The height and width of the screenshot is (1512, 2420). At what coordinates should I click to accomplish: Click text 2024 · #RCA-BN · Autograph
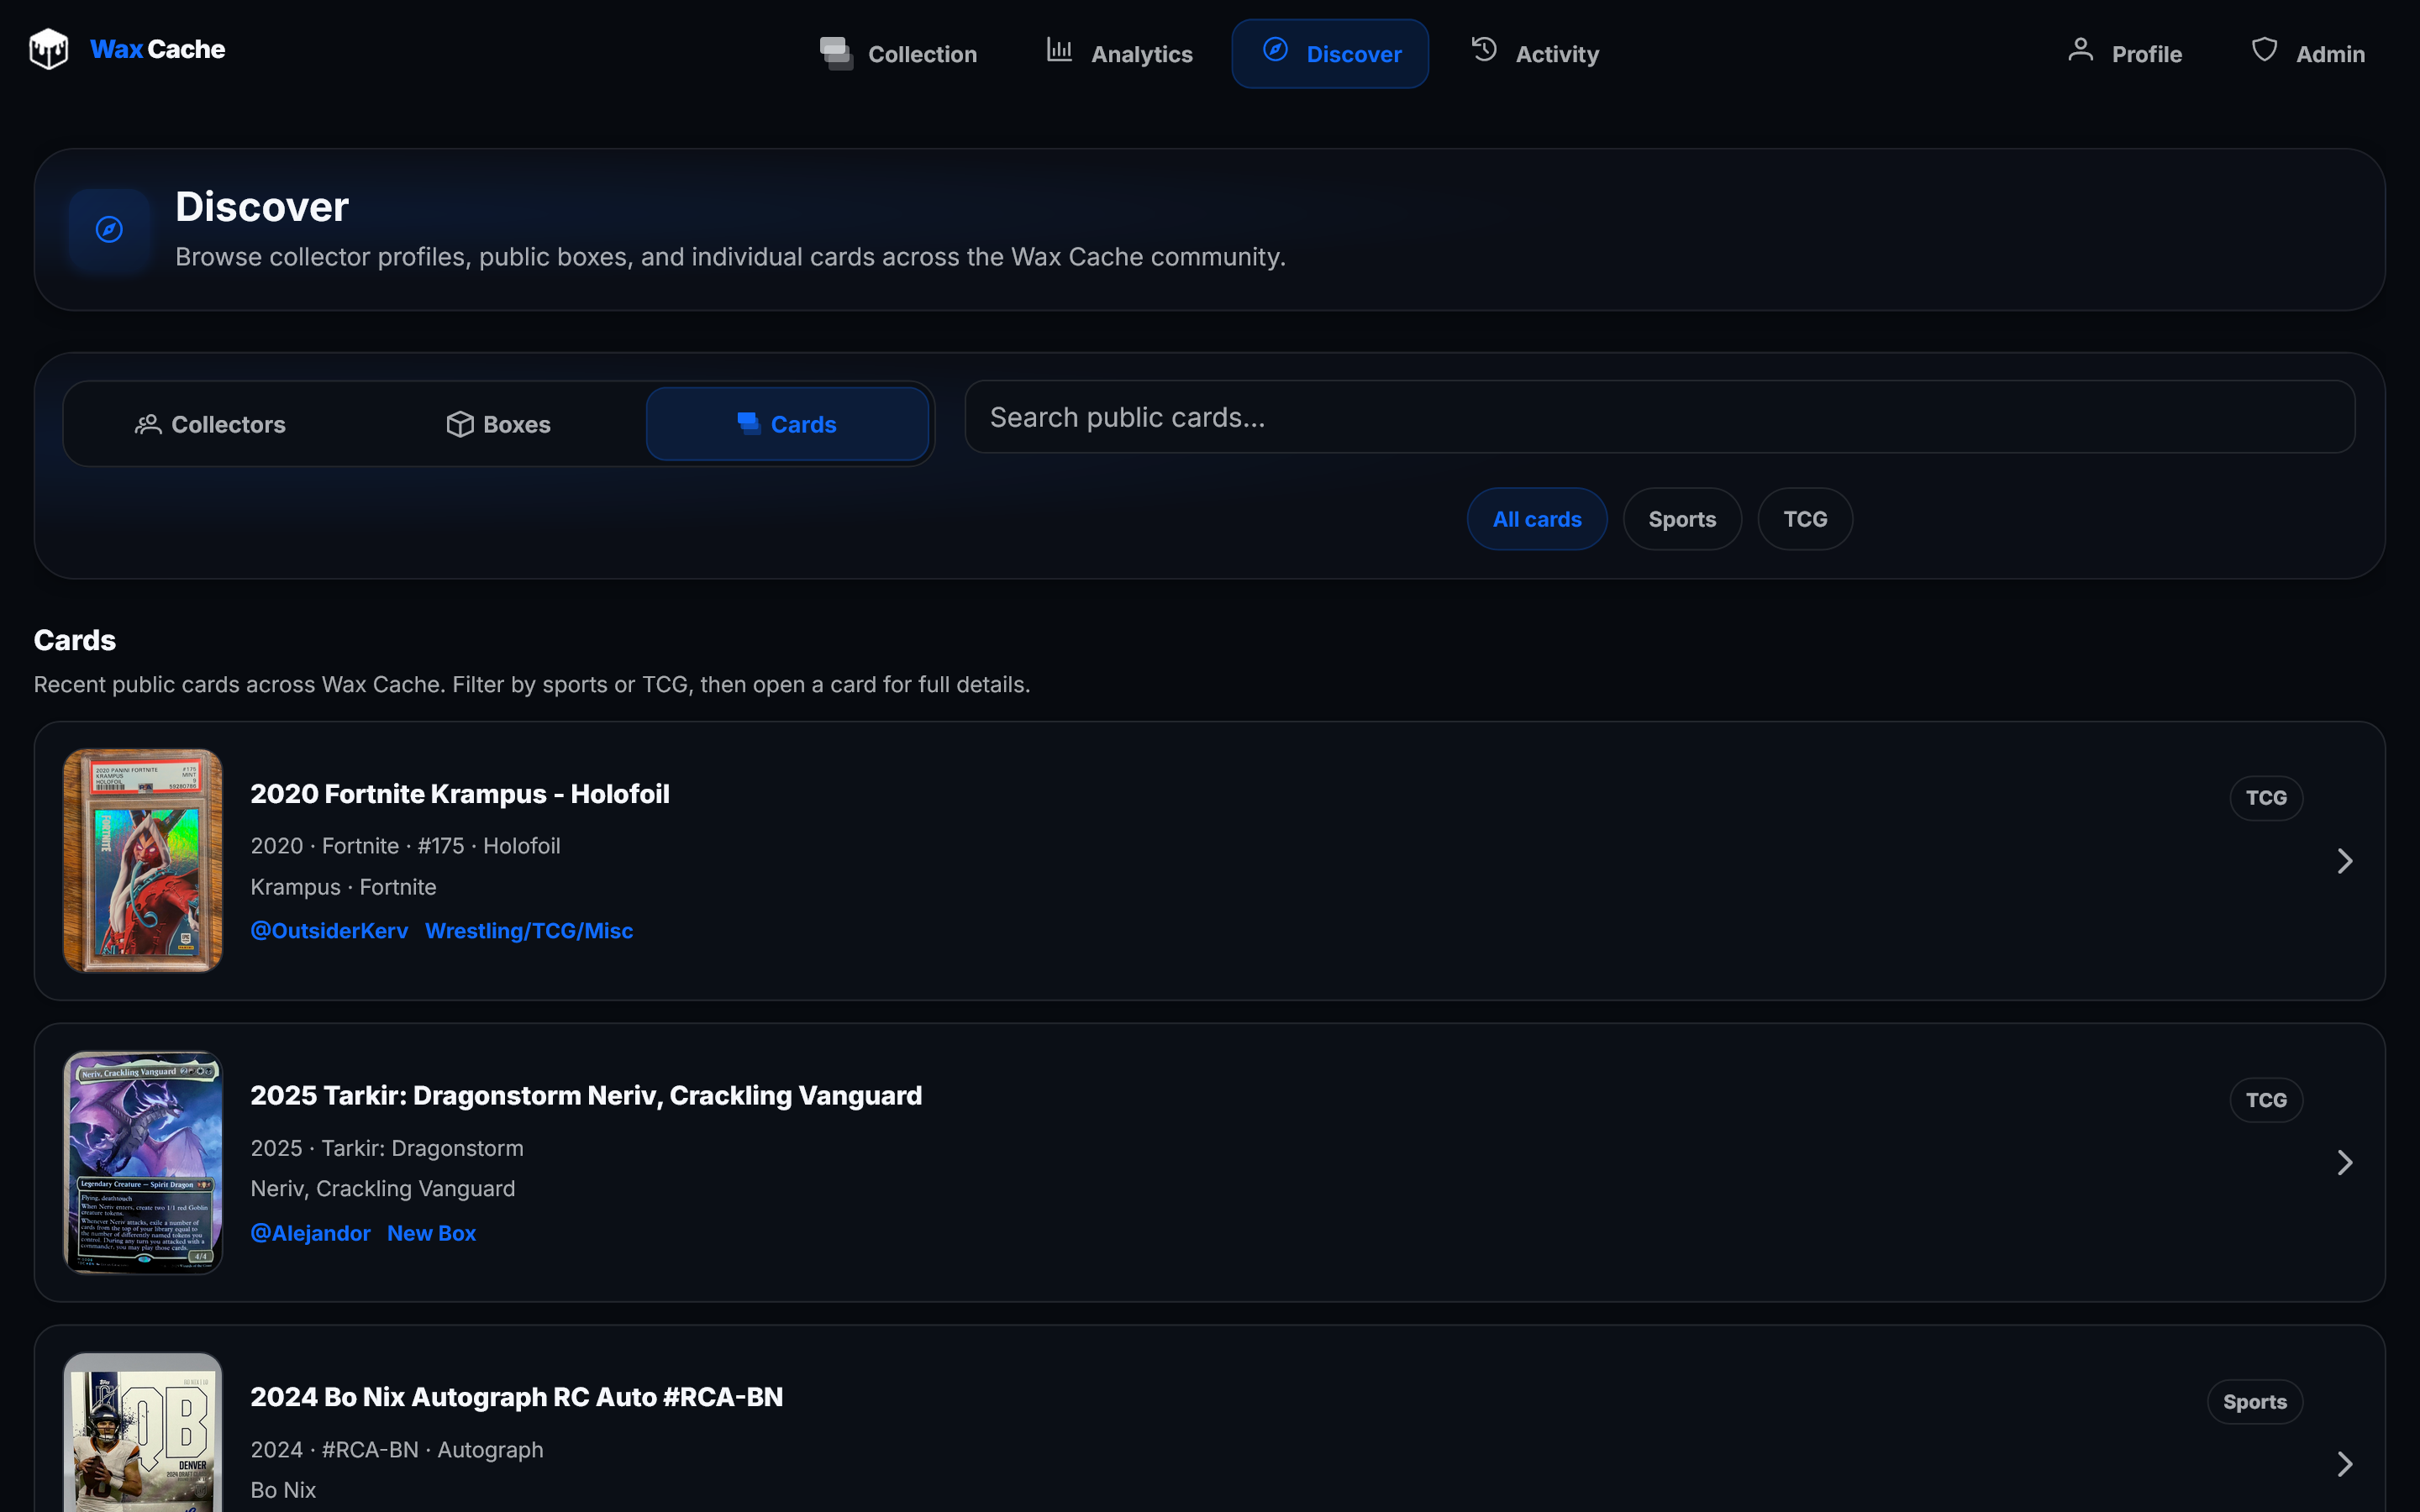coord(397,1450)
